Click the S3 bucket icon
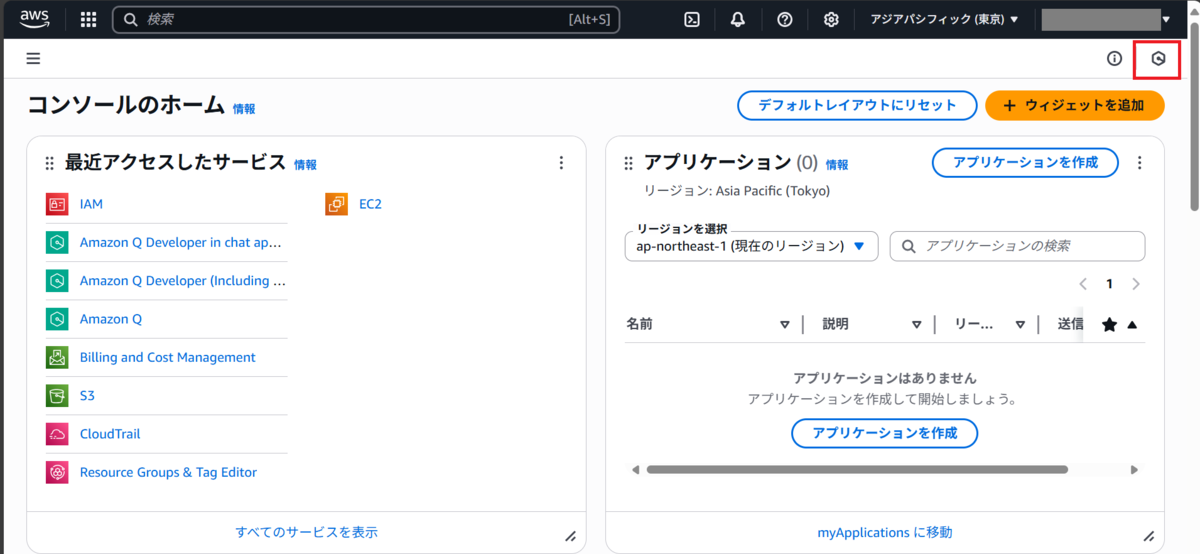Image resolution: width=1200 pixels, height=554 pixels. pyautogui.click(x=57, y=396)
